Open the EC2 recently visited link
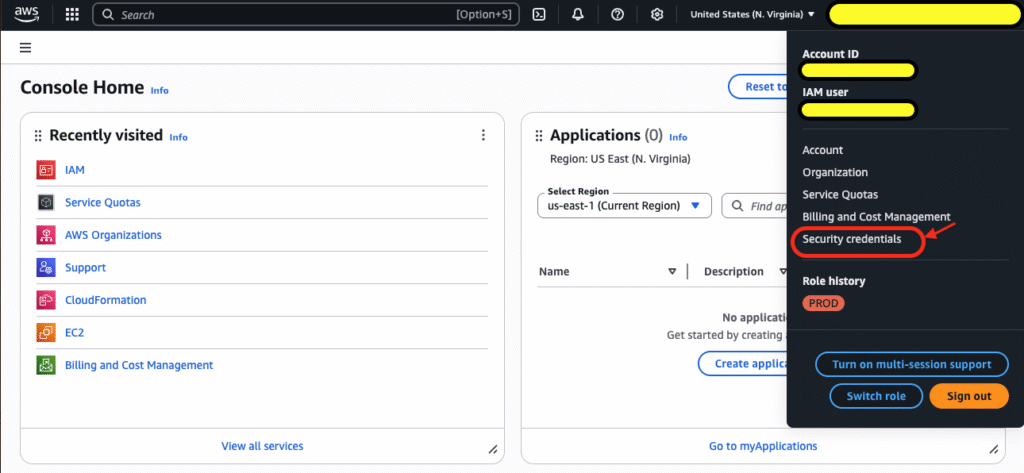This screenshot has height=473, width=1024. click(x=74, y=333)
